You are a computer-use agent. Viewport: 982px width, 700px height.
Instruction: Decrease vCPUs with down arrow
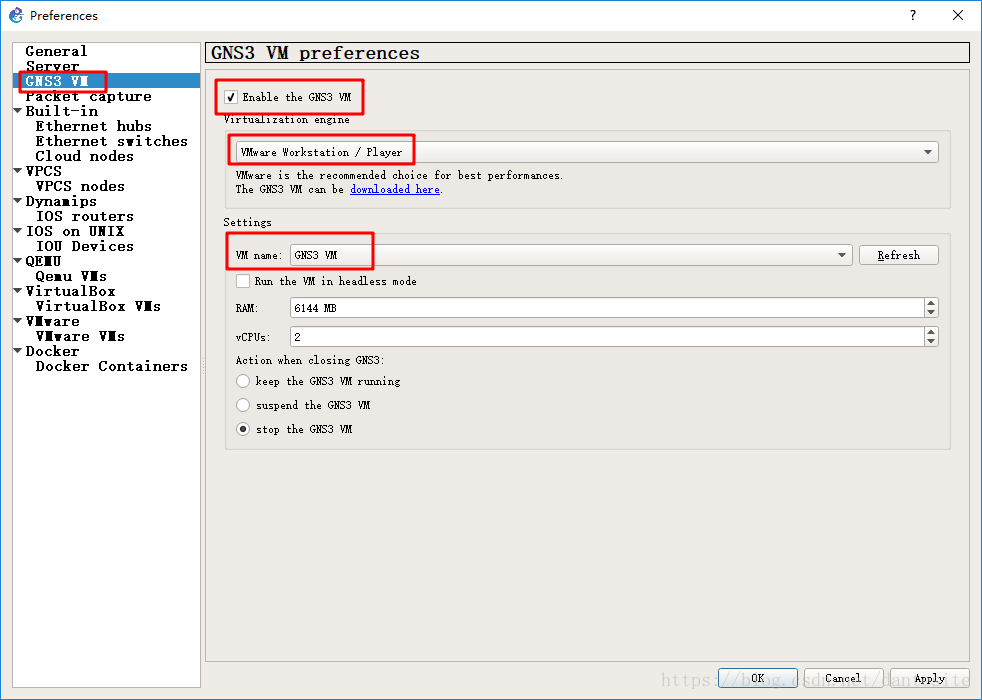pyautogui.click(x=931, y=341)
